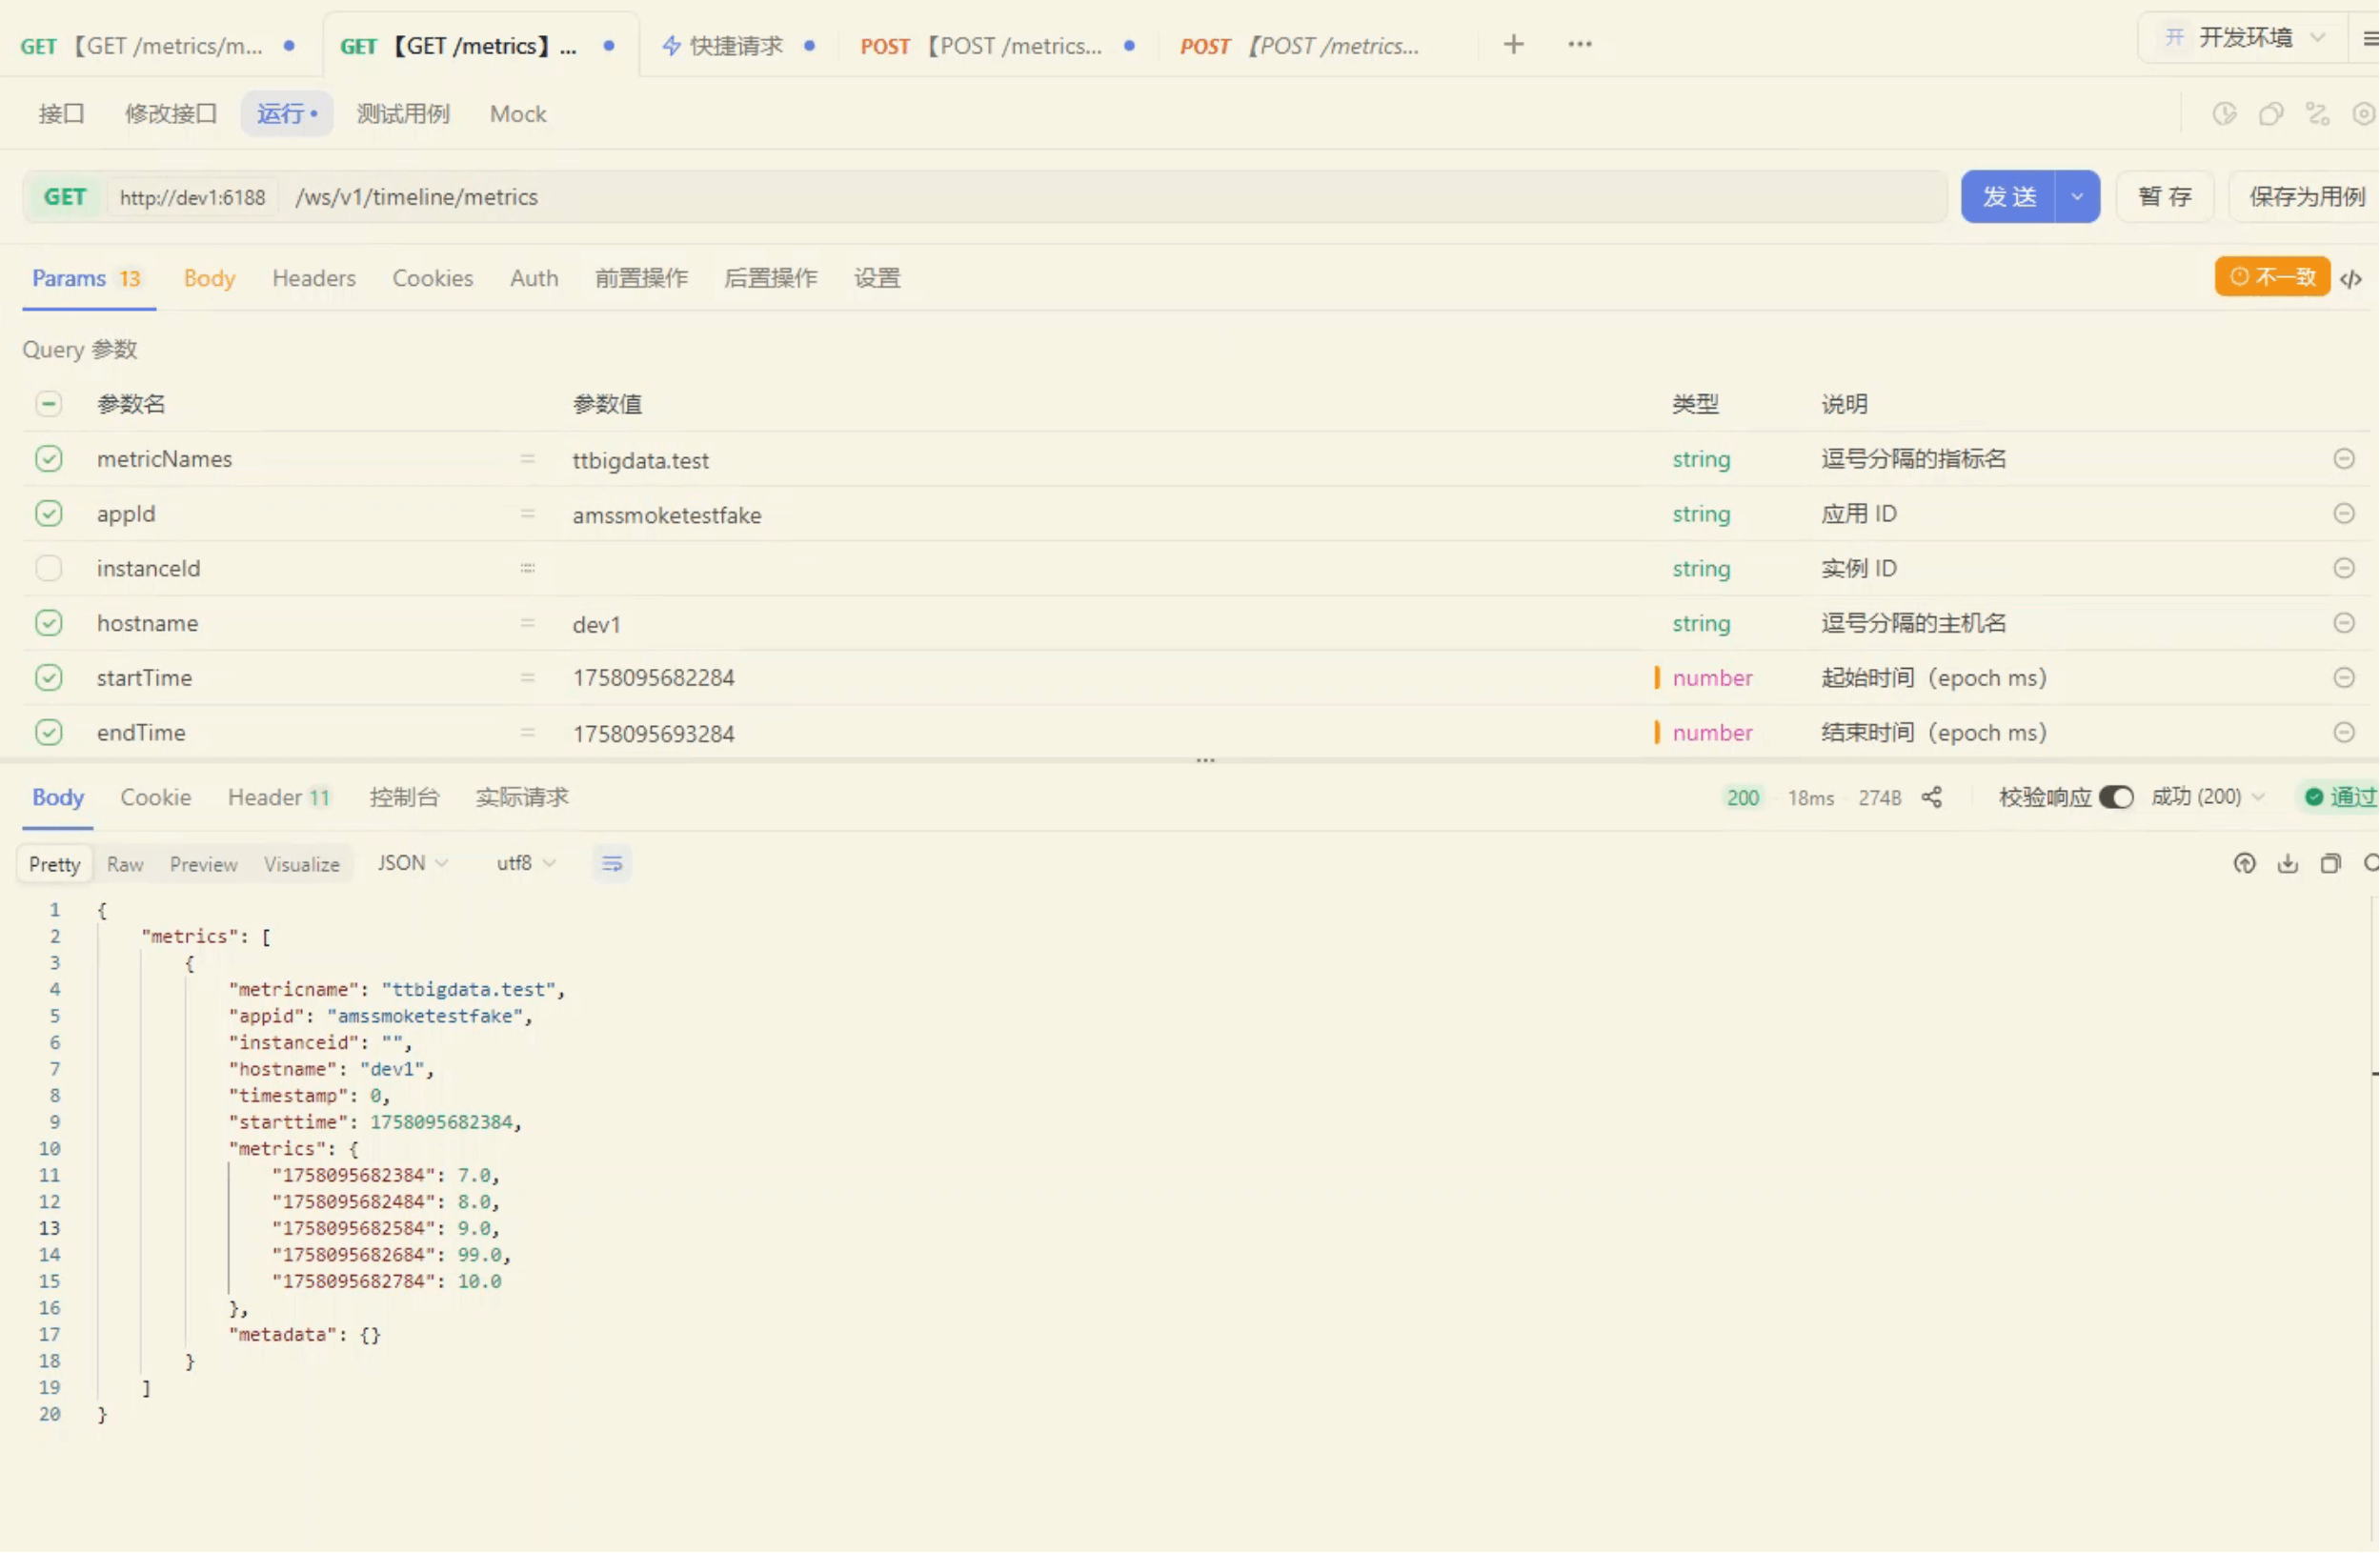Copy the response body to clipboard
The image size is (2380, 1553).
pyautogui.click(x=2330, y=864)
